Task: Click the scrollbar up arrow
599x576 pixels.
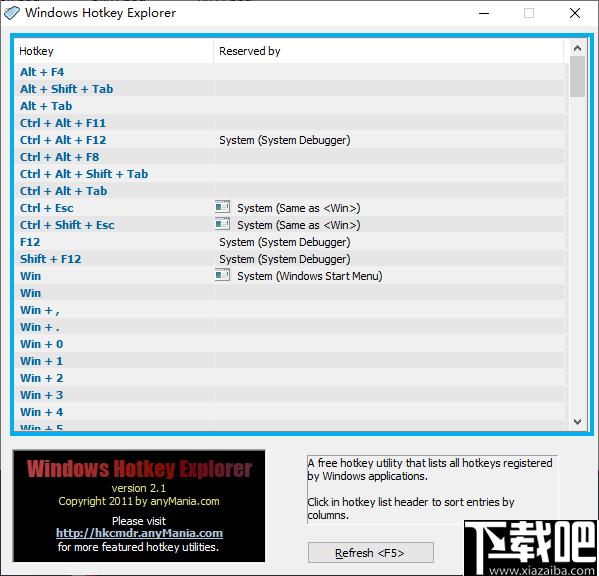Action: click(x=577, y=48)
